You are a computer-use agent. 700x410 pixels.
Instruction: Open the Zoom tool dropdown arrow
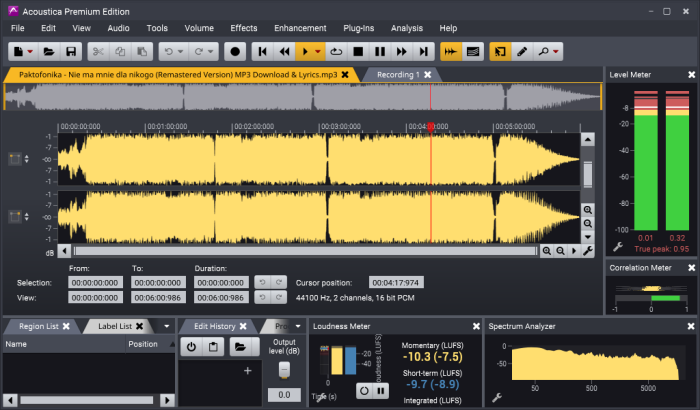[556, 52]
